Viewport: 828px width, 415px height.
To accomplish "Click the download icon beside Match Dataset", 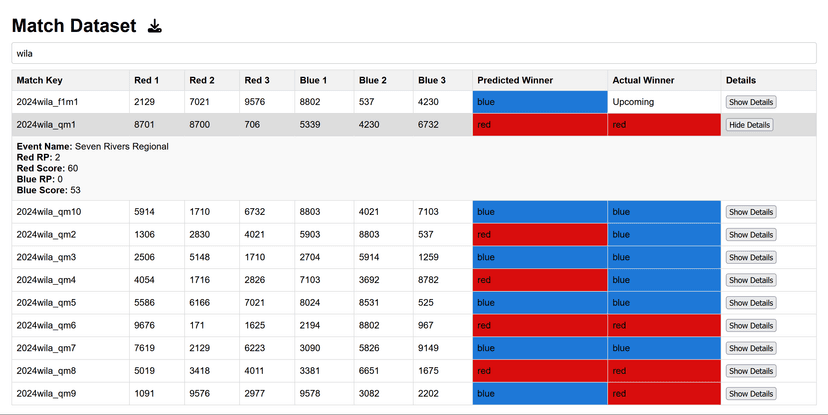I will (154, 26).
